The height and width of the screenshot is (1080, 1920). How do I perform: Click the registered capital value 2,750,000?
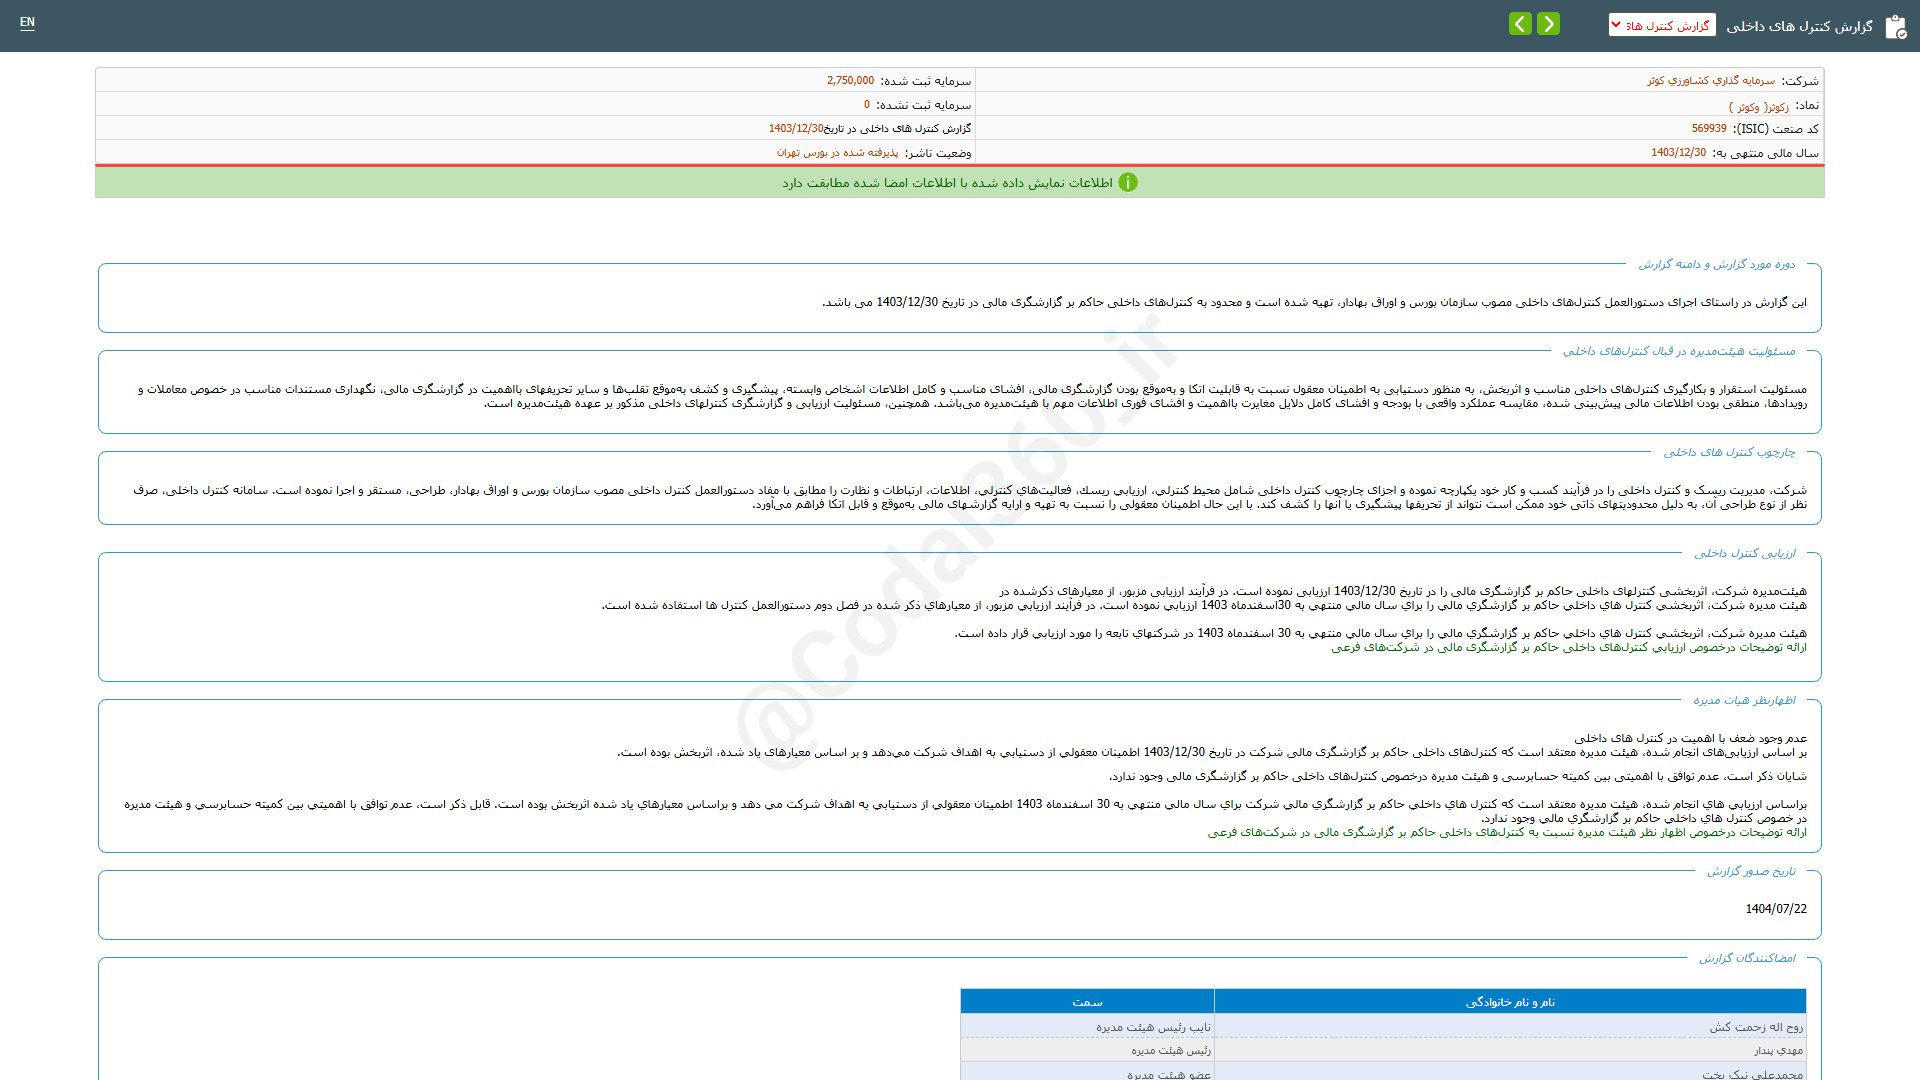tap(850, 81)
